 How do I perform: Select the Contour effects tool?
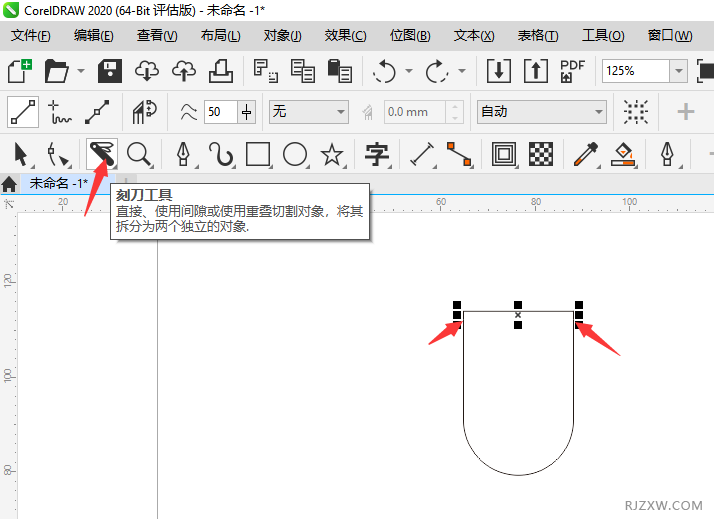(504, 154)
